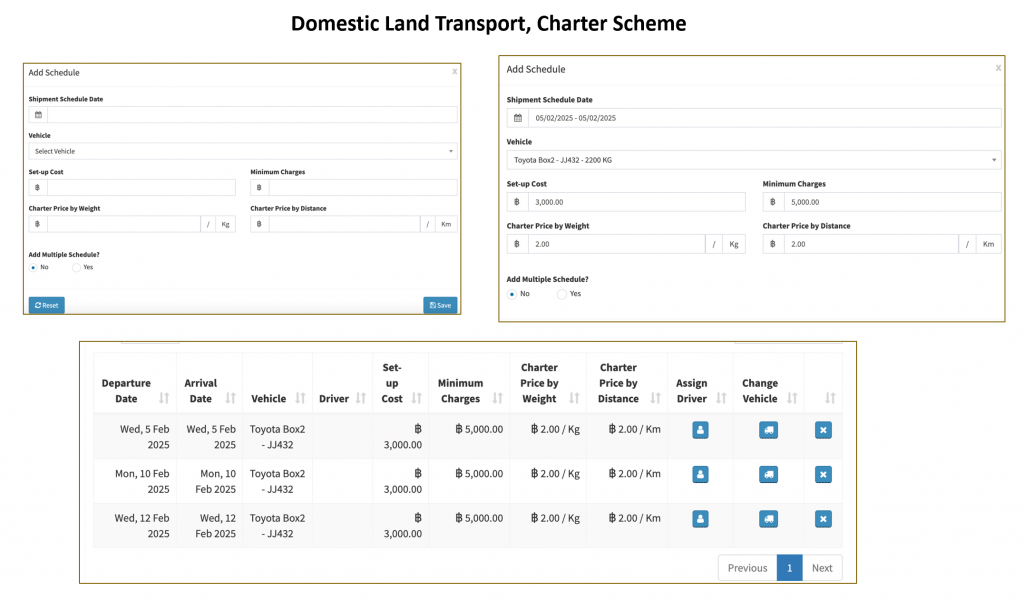Click the Reset button
Screen dimensions: 1024x600
[46, 305]
